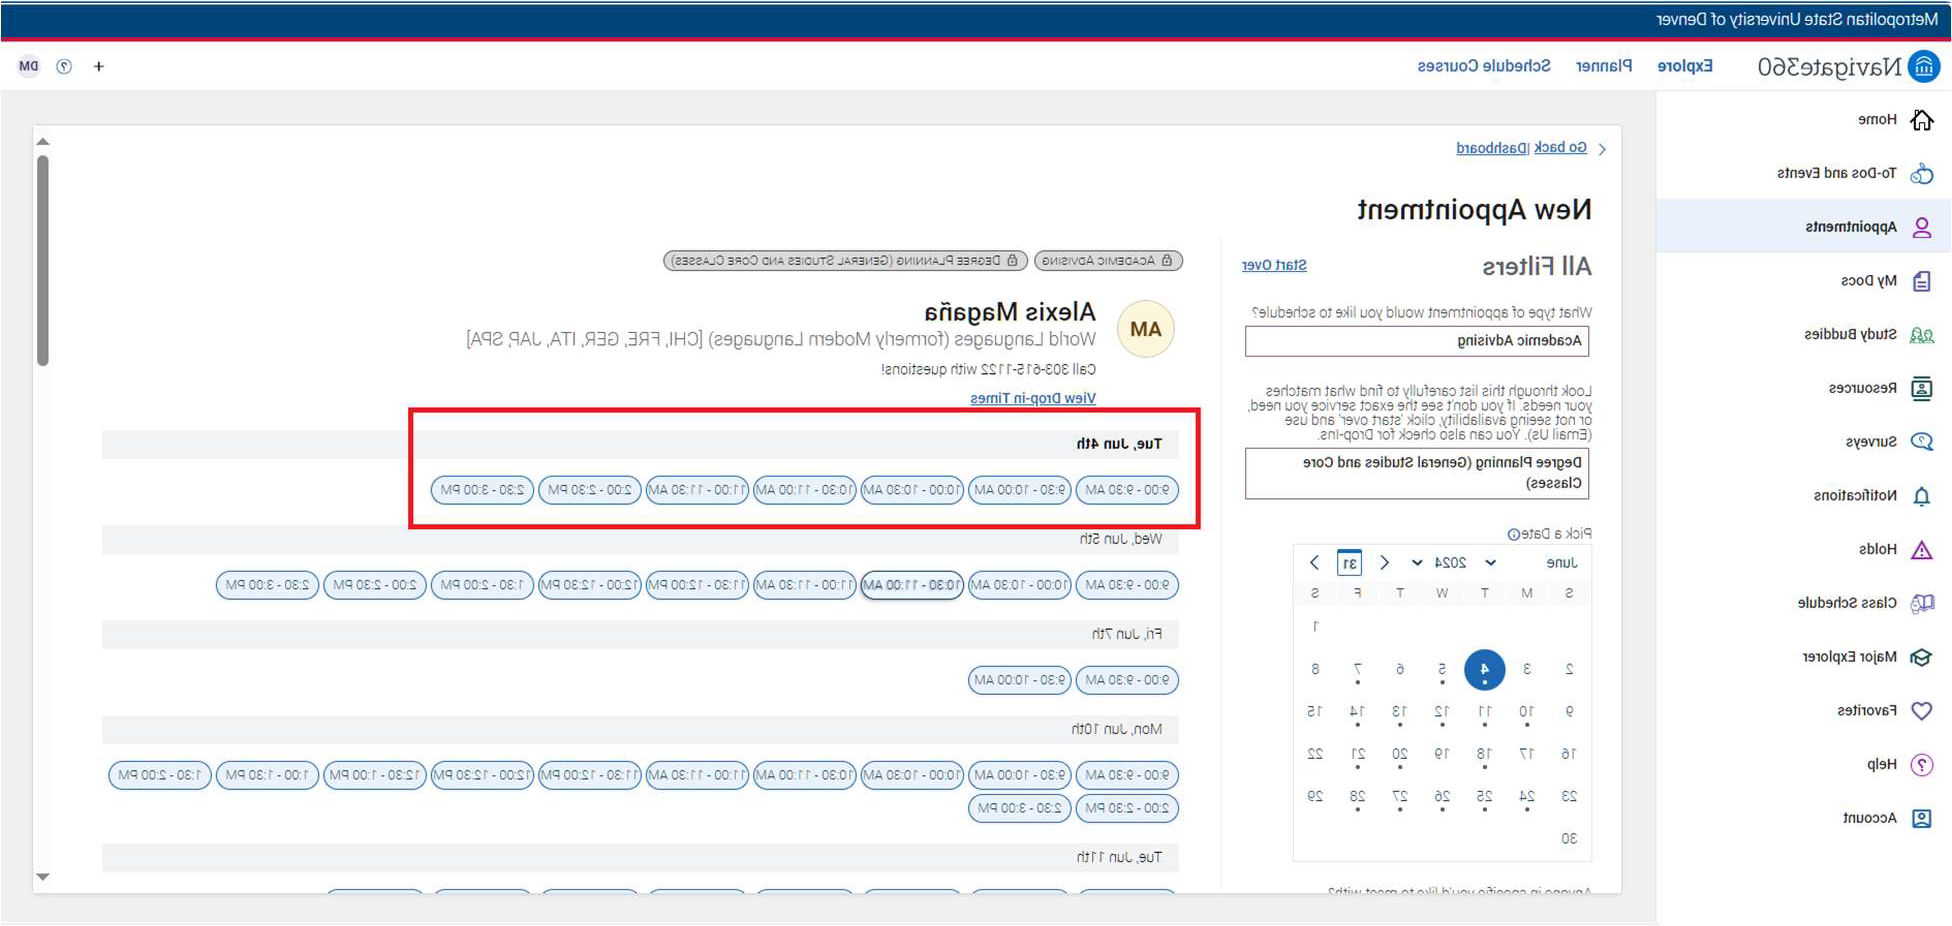Pick June 18 on the calendar
Viewport: 1952px width, 926px height.
(x=1485, y=754)
